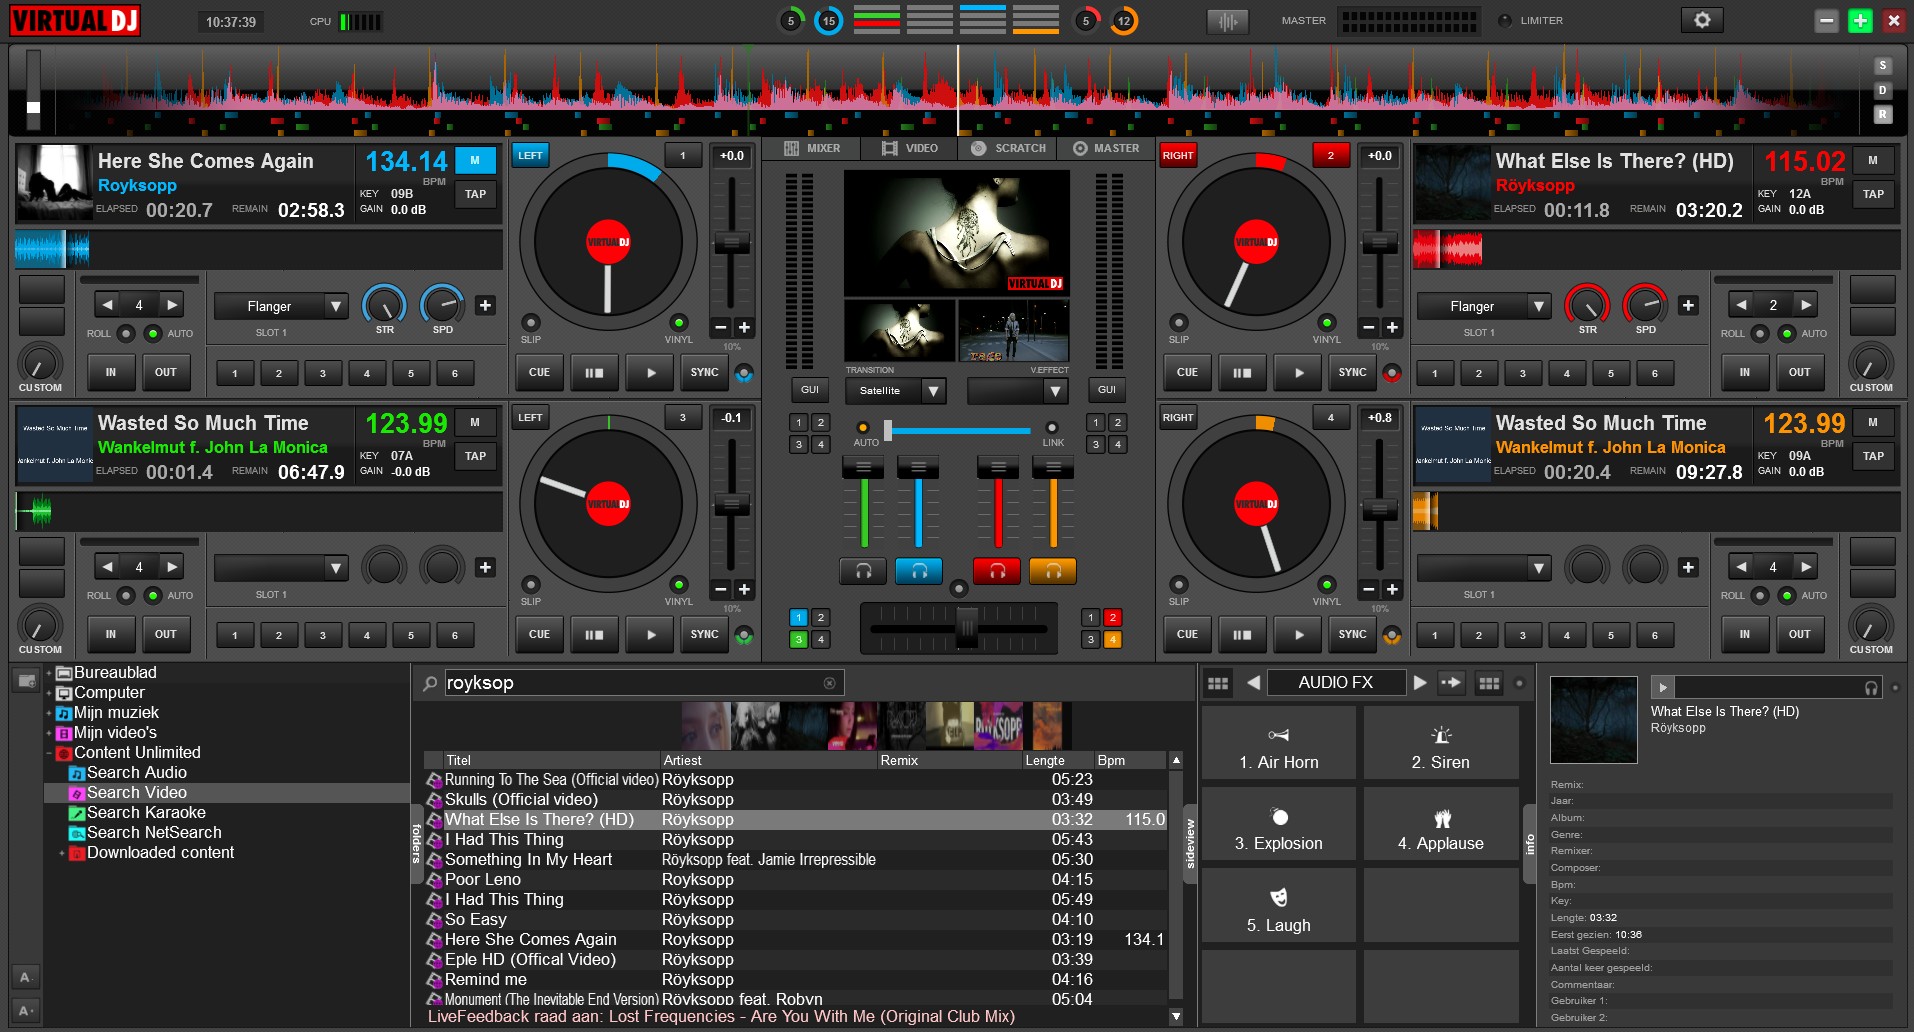
Task: Click the prelisten play button in info panel
Action: tap(1662, 687)
